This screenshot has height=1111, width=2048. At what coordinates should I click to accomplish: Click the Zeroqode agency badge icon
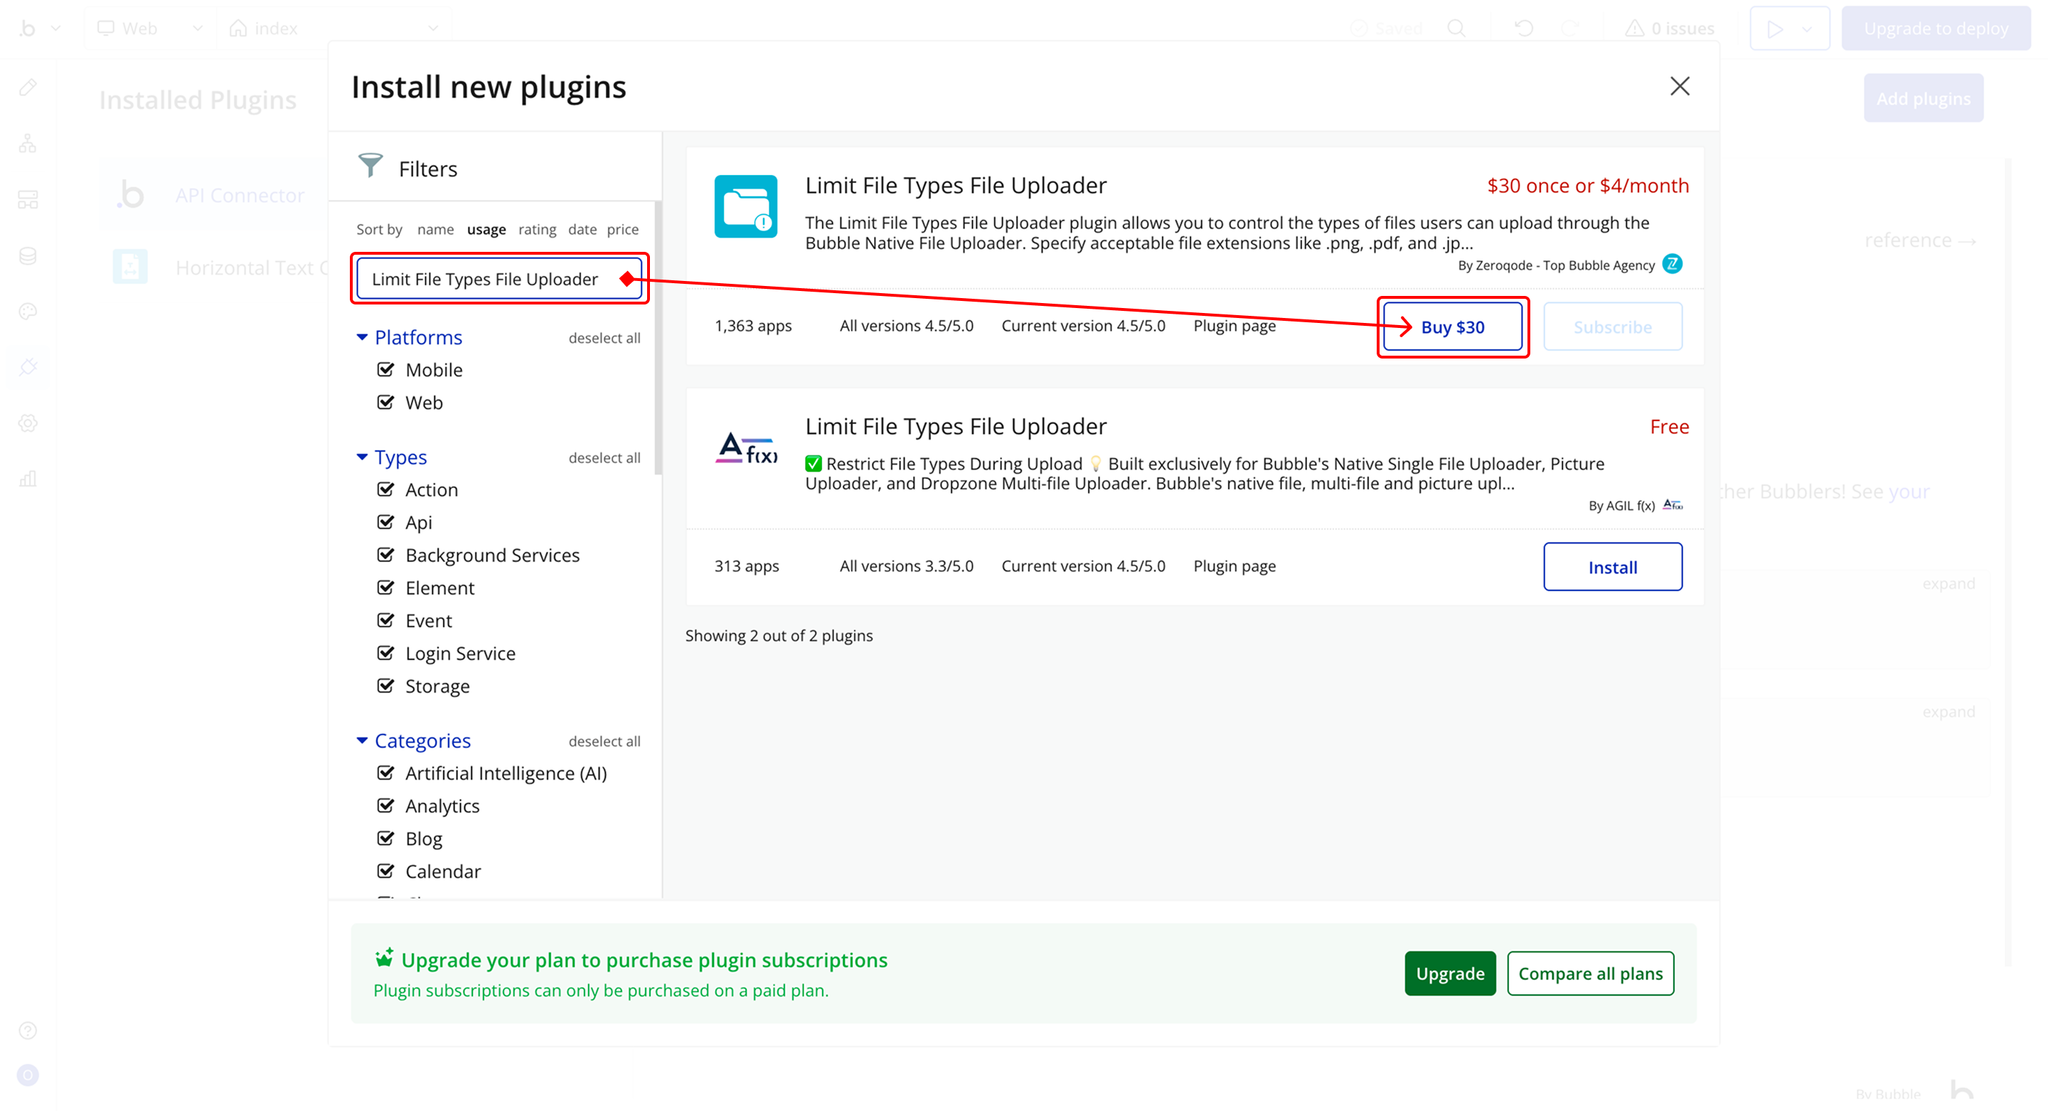(1672, 264)
